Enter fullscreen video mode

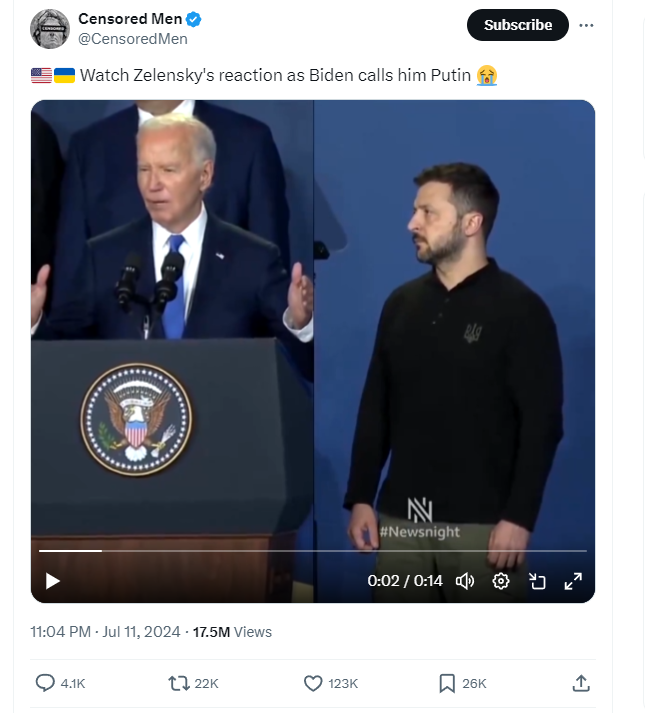point(573,581)
